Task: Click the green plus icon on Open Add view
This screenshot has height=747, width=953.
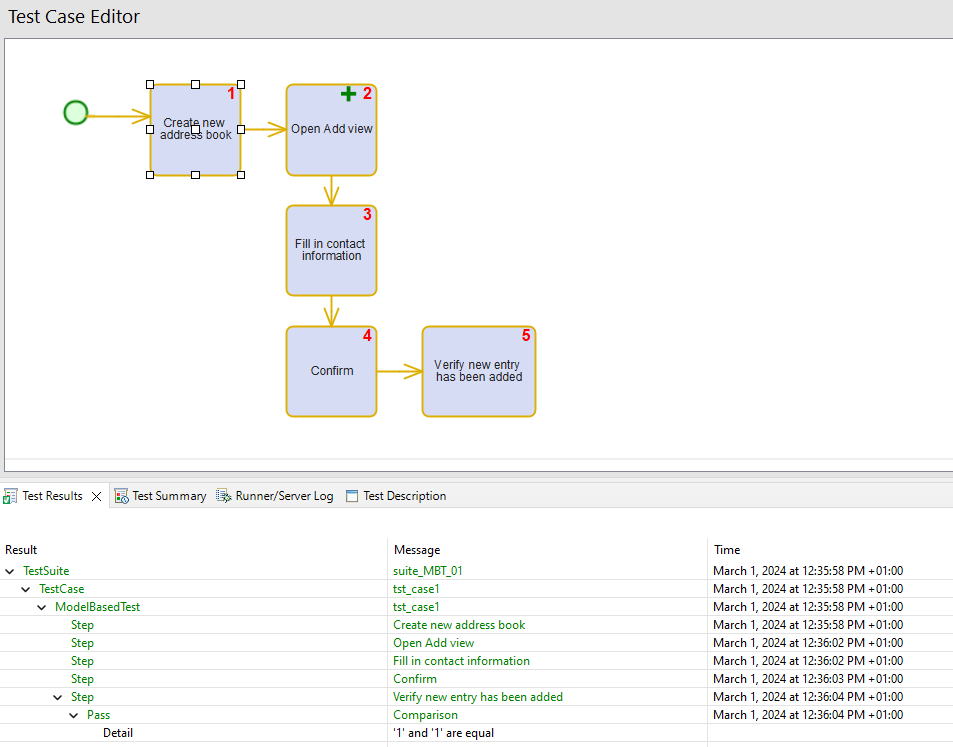Action: click(x=348, y=94)
